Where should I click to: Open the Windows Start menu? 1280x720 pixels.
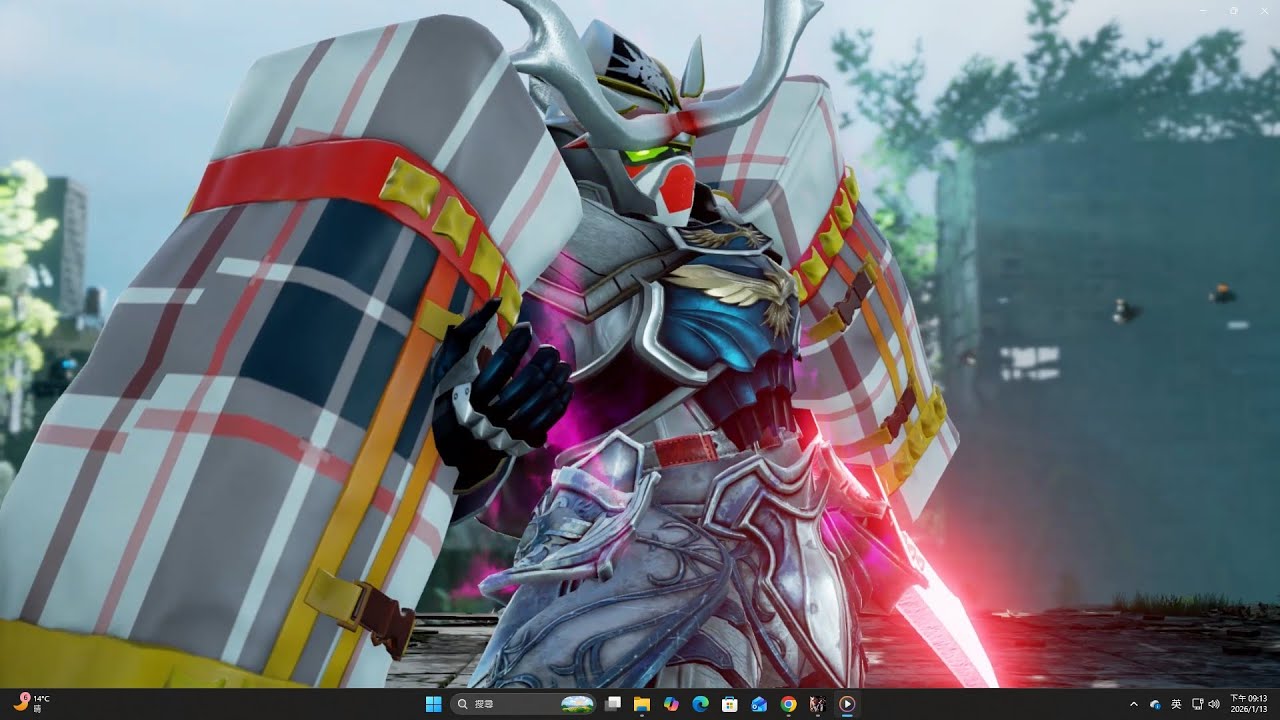[433, 704]
